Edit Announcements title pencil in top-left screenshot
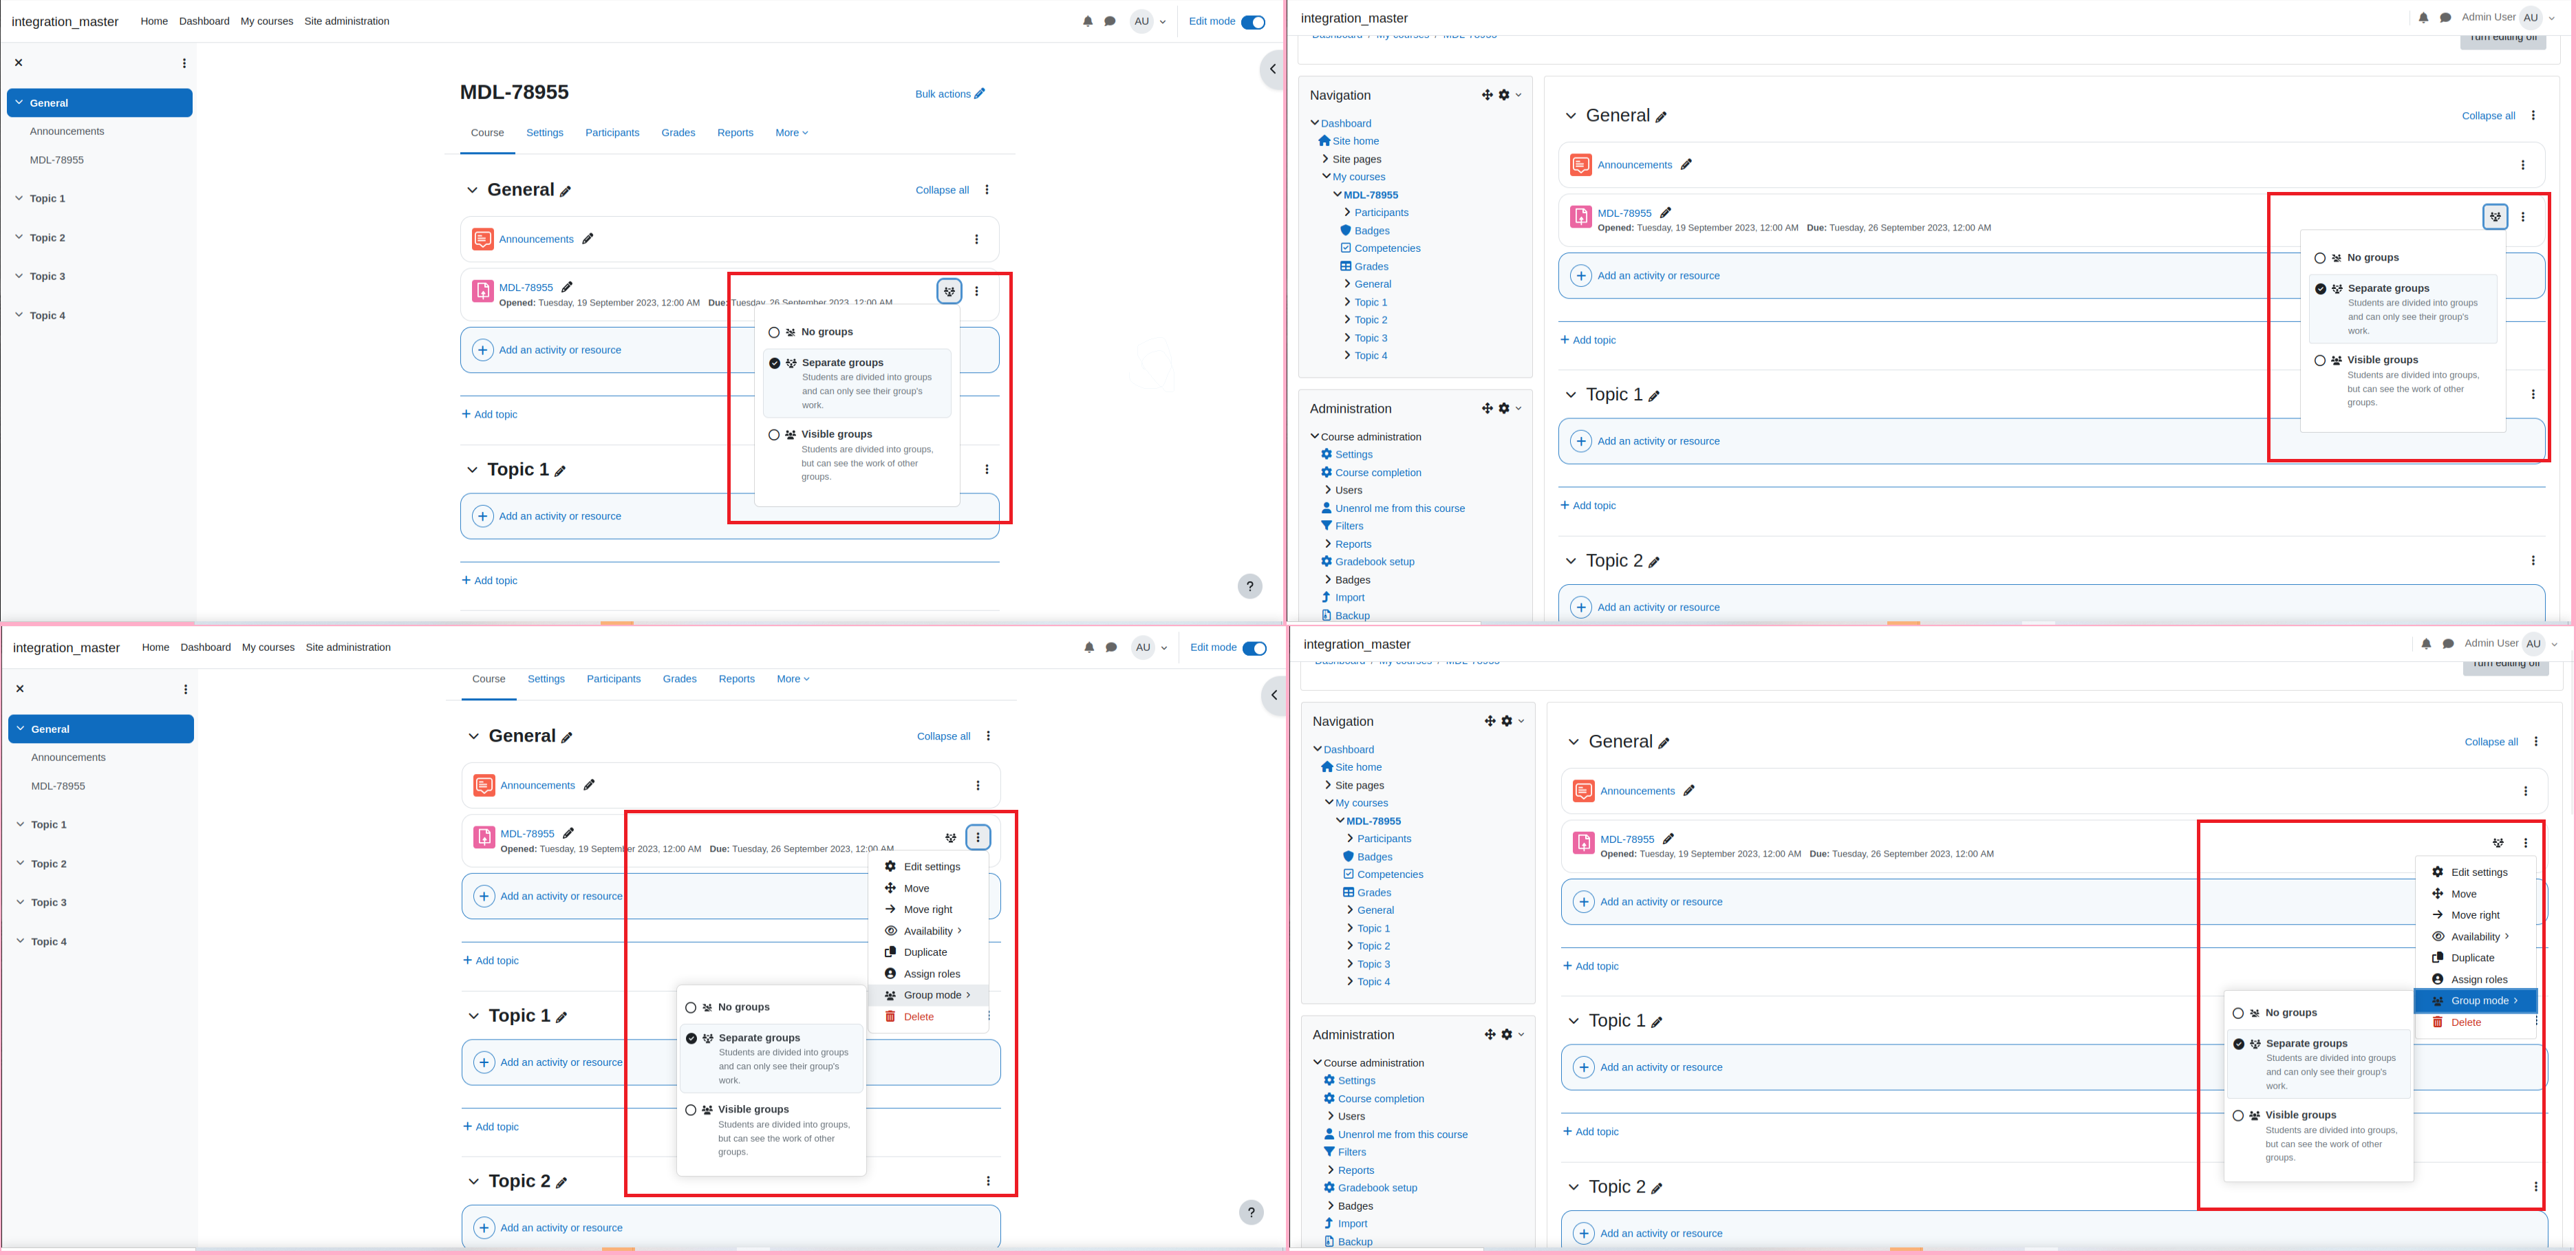Image resolution: width=2576 pixels, height=1255 pixels. coord(588,239)
